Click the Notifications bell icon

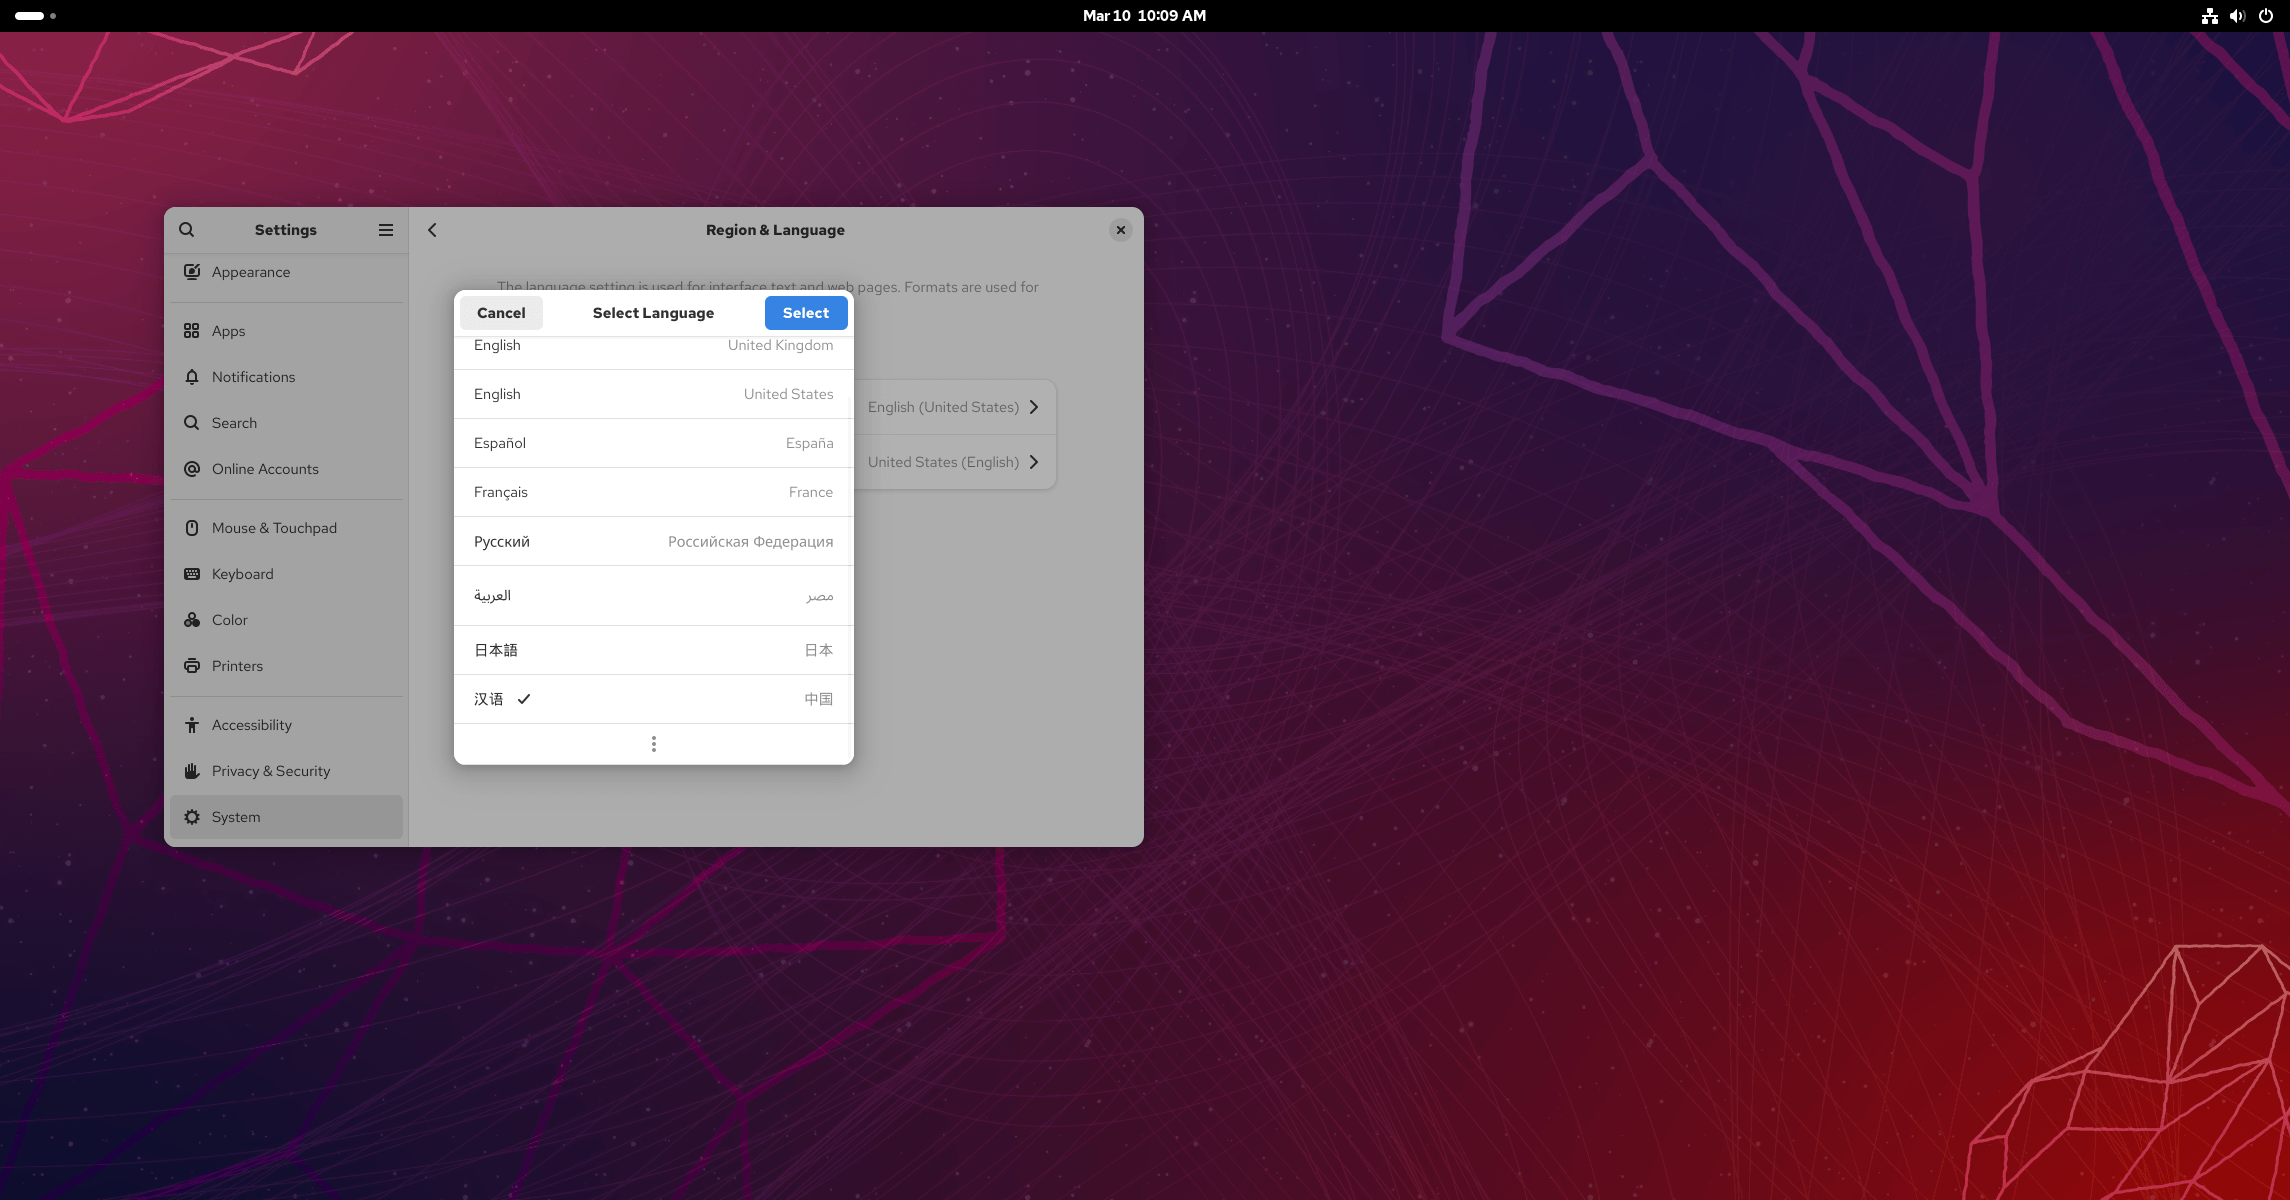click(192, 376)
